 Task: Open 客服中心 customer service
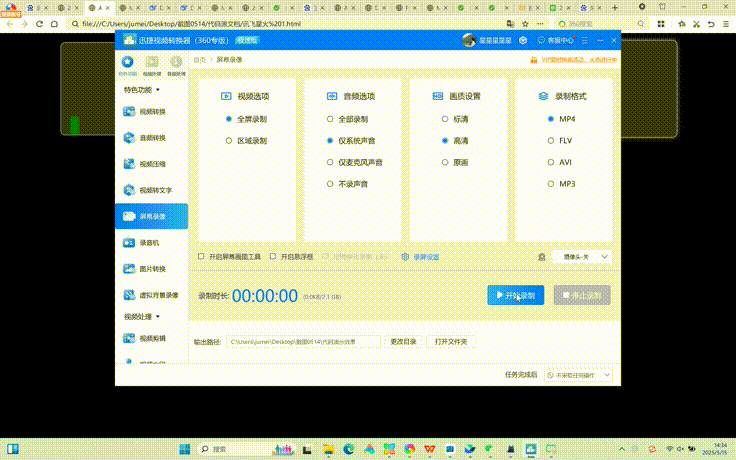point(556,40)
